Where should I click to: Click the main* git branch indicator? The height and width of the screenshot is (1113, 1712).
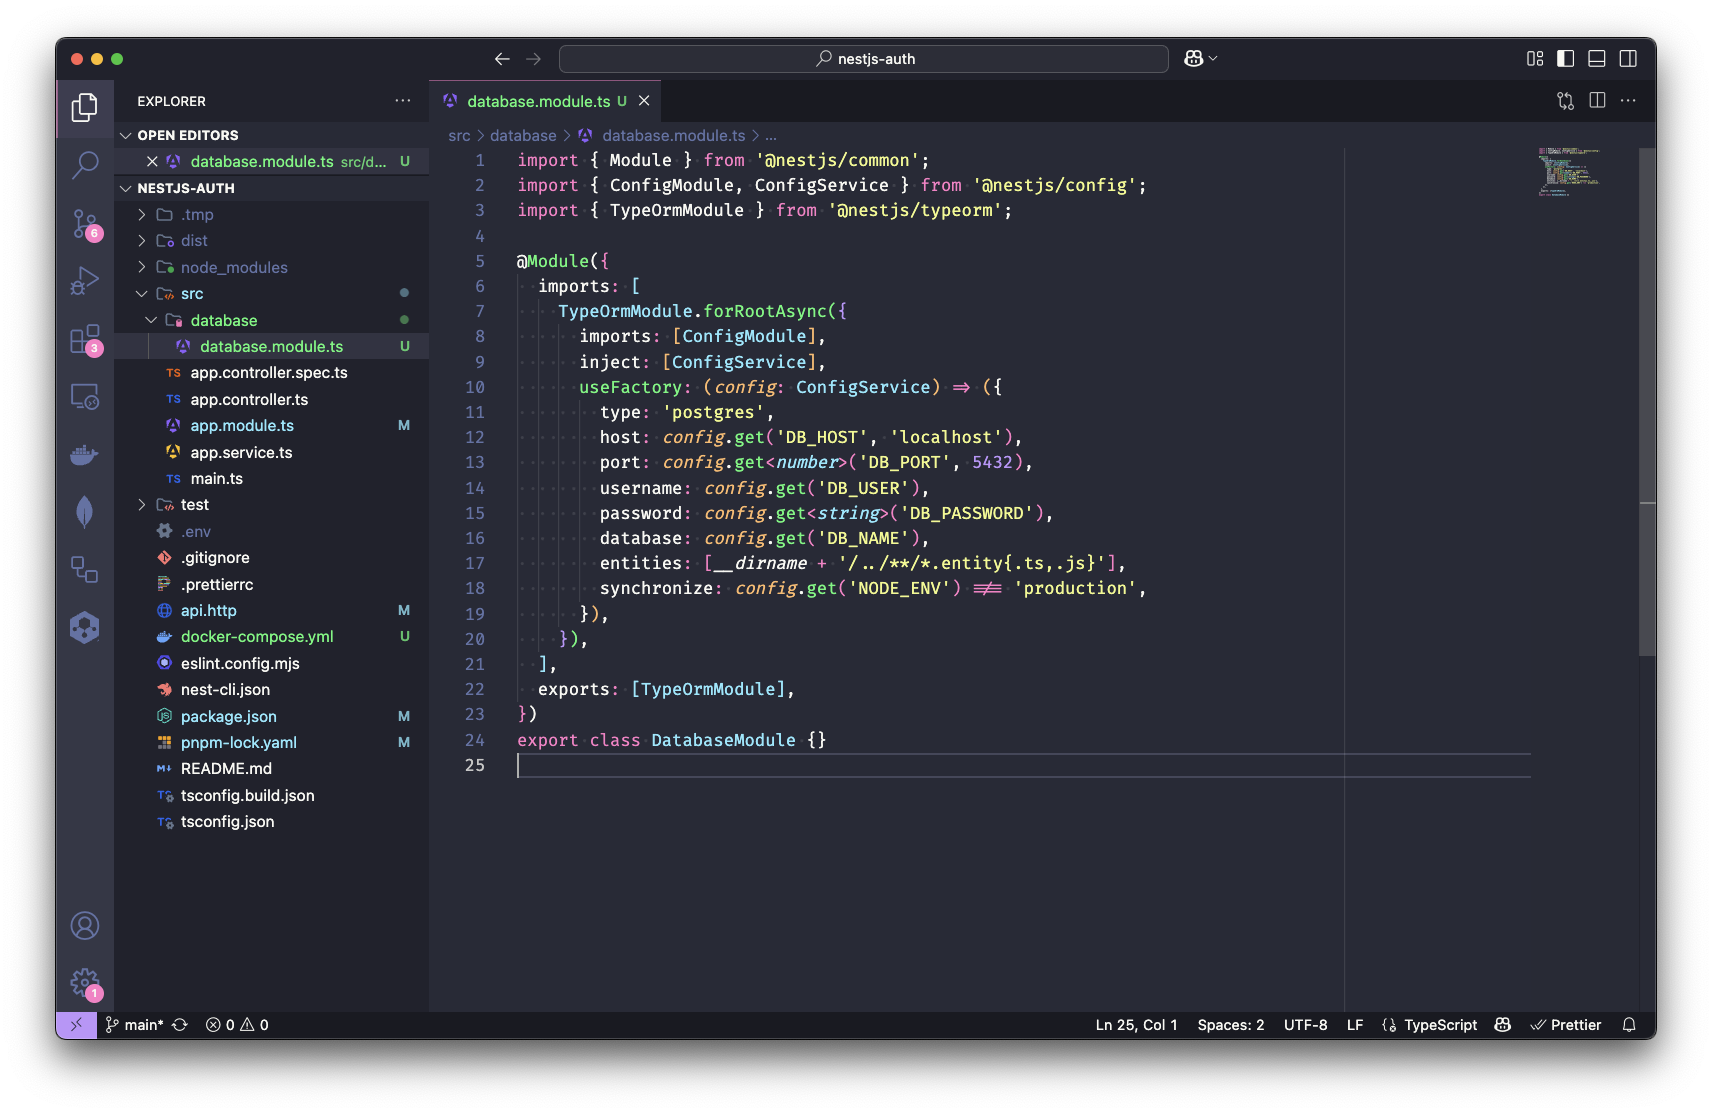click(x=134, y=1025)
